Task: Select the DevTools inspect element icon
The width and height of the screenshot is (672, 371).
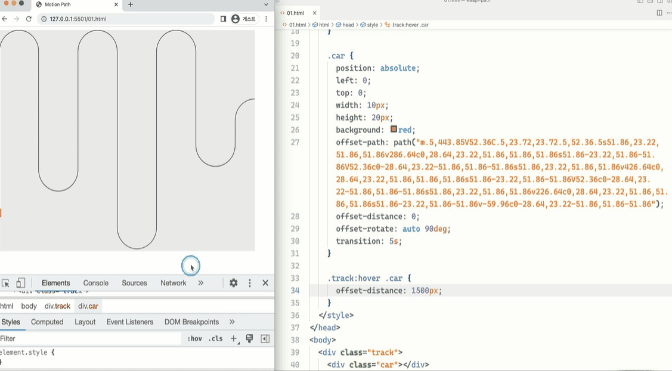Action: point(6,283)
